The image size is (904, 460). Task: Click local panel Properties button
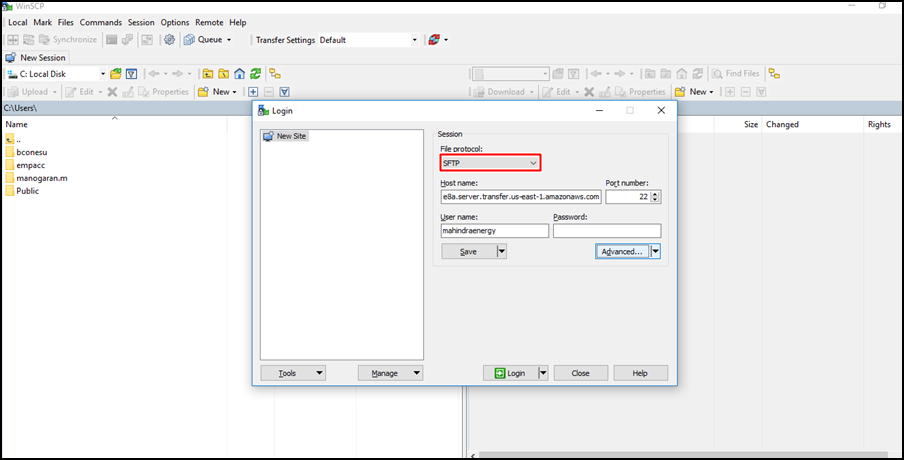(x=164, y=92)
